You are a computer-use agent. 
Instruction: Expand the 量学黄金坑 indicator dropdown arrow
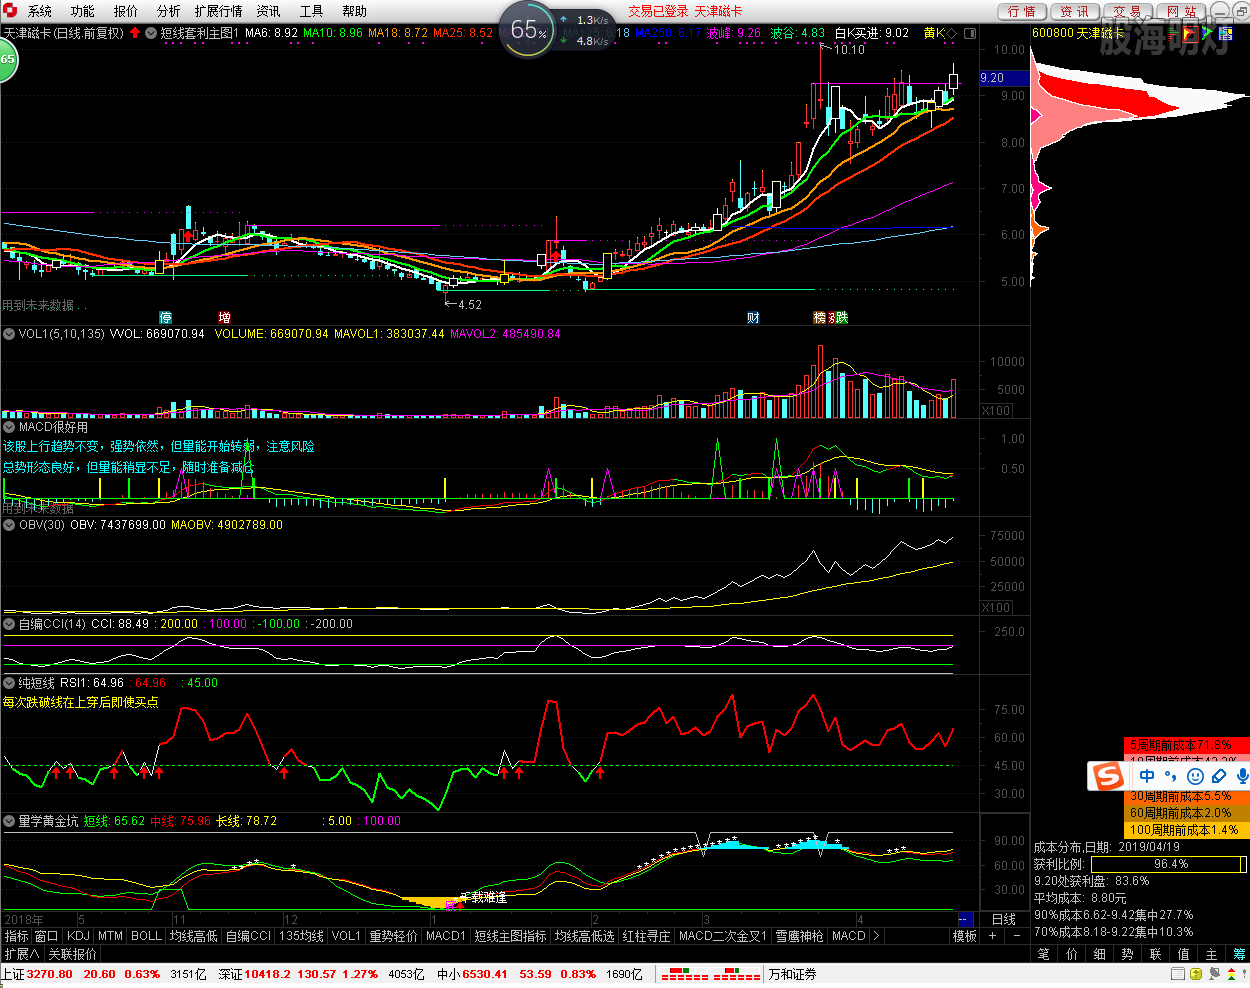pyautogui.click(x=9, y=821)
